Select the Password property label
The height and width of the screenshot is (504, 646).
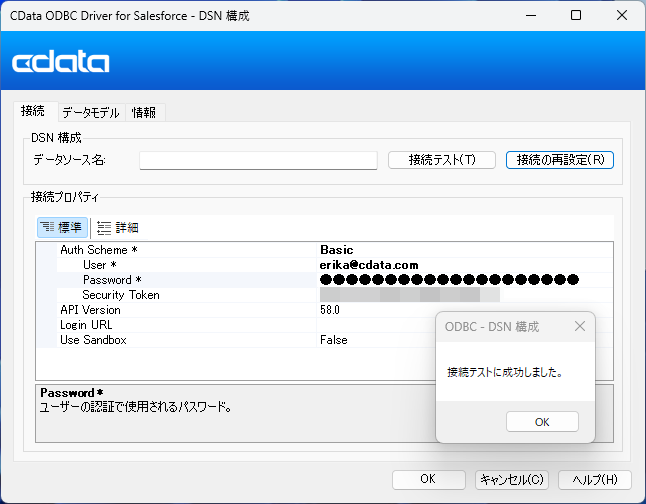point(112,280)
